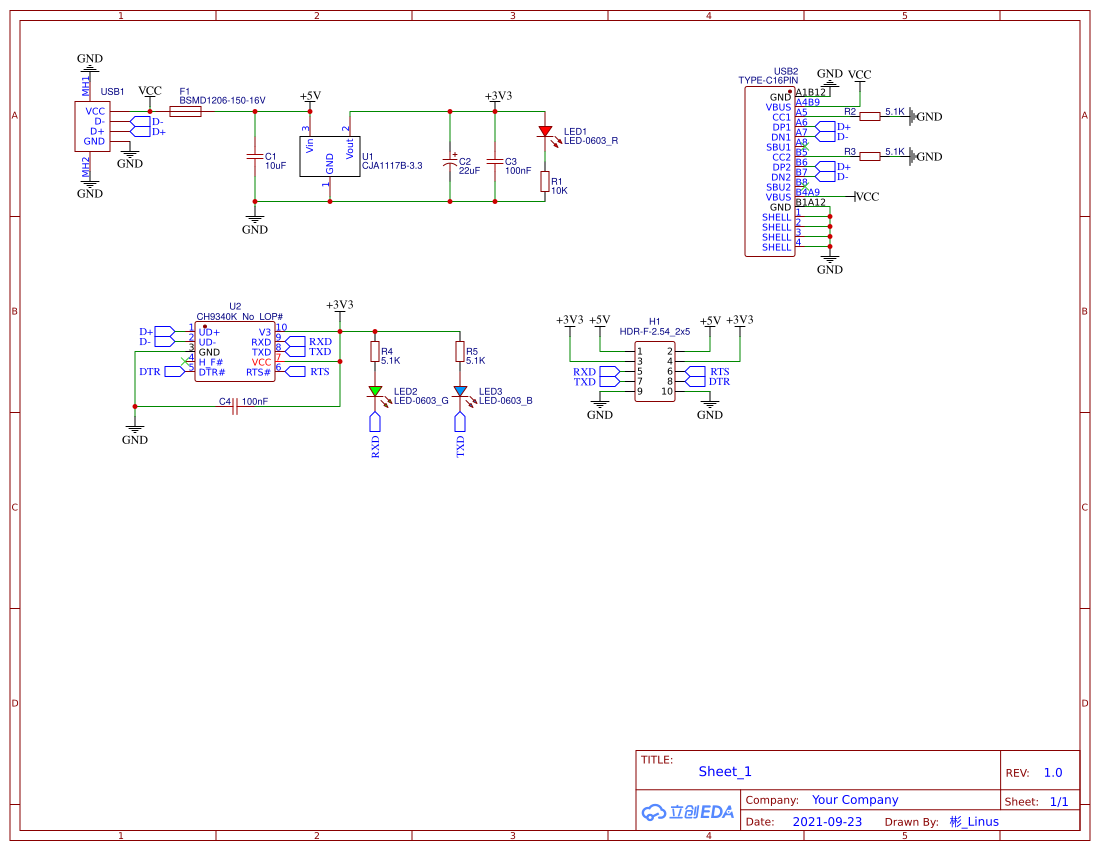Click the REV 1.0 value

coord(1053,773)
